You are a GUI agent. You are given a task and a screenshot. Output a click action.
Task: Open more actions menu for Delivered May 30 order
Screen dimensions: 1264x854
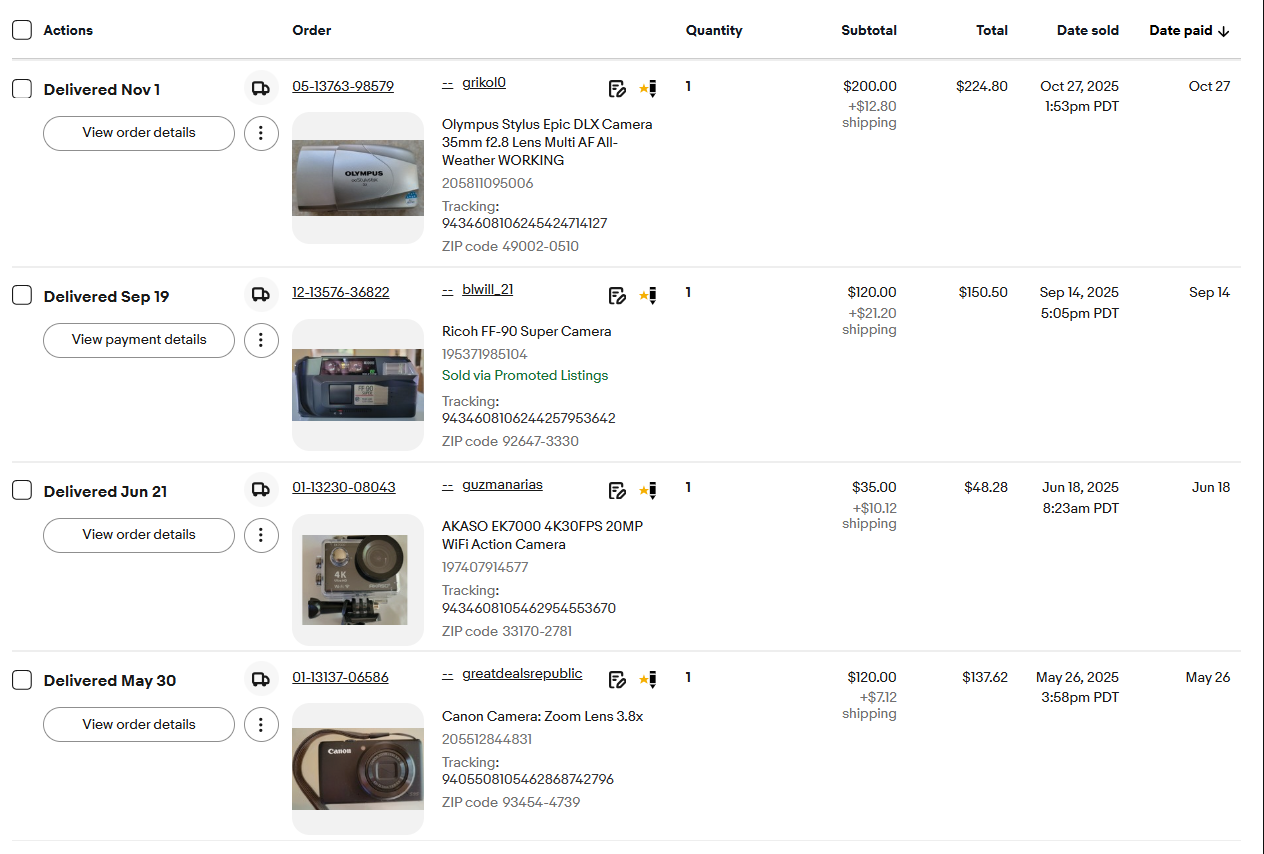(261, 725)
